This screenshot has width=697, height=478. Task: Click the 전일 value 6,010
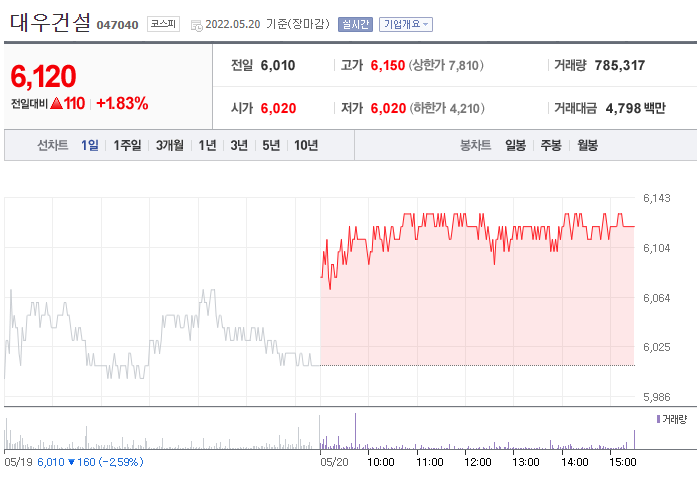(278, 66)
